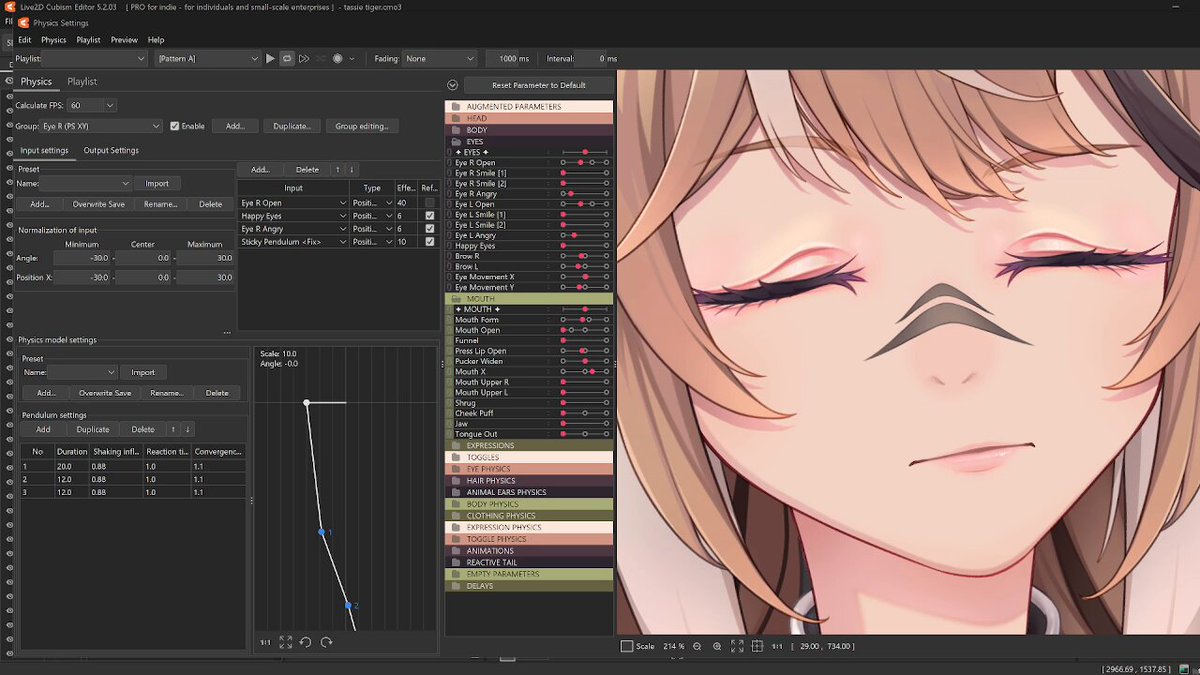The image size is (1200, 675).
Task: Move input row down with arrow above table
Action: click(351, 170)
